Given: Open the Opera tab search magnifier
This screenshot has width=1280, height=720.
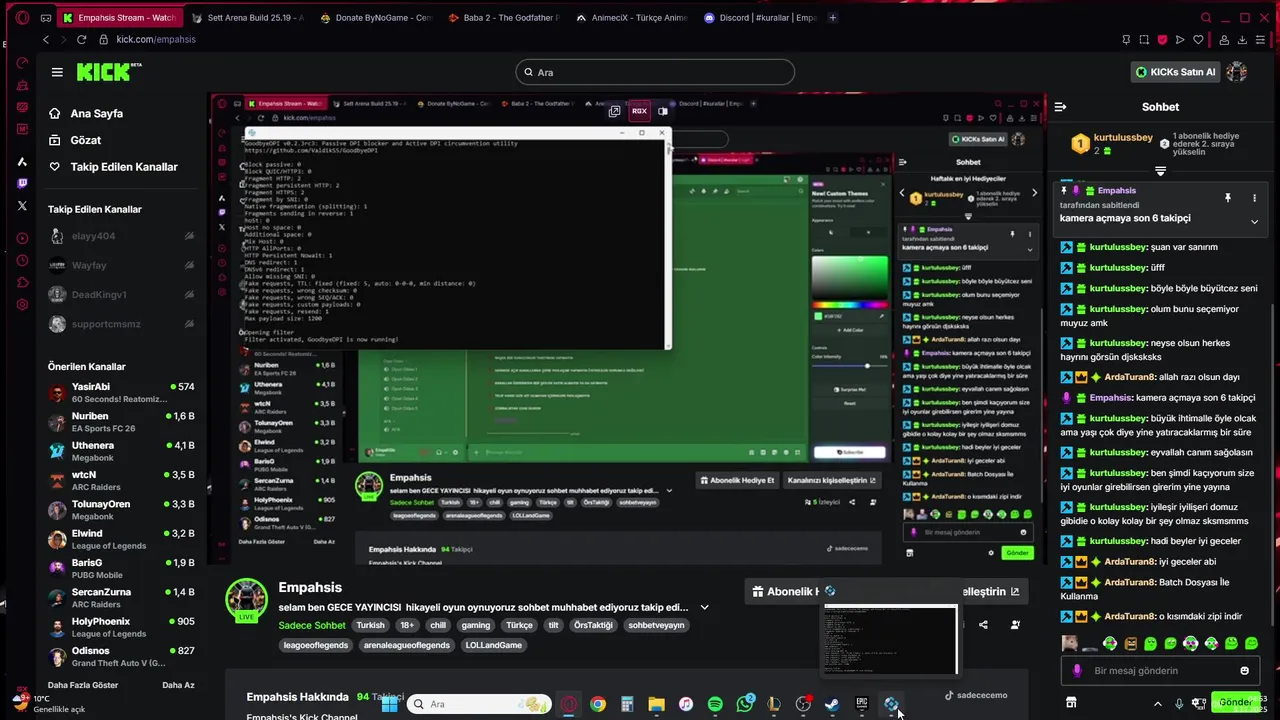Looking at the screenshot, I should point(1206,18).
